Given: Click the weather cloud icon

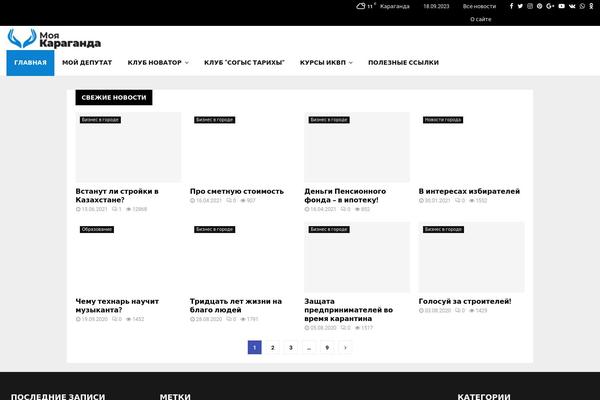Looking at the screenshot, I should click(360, 6).
